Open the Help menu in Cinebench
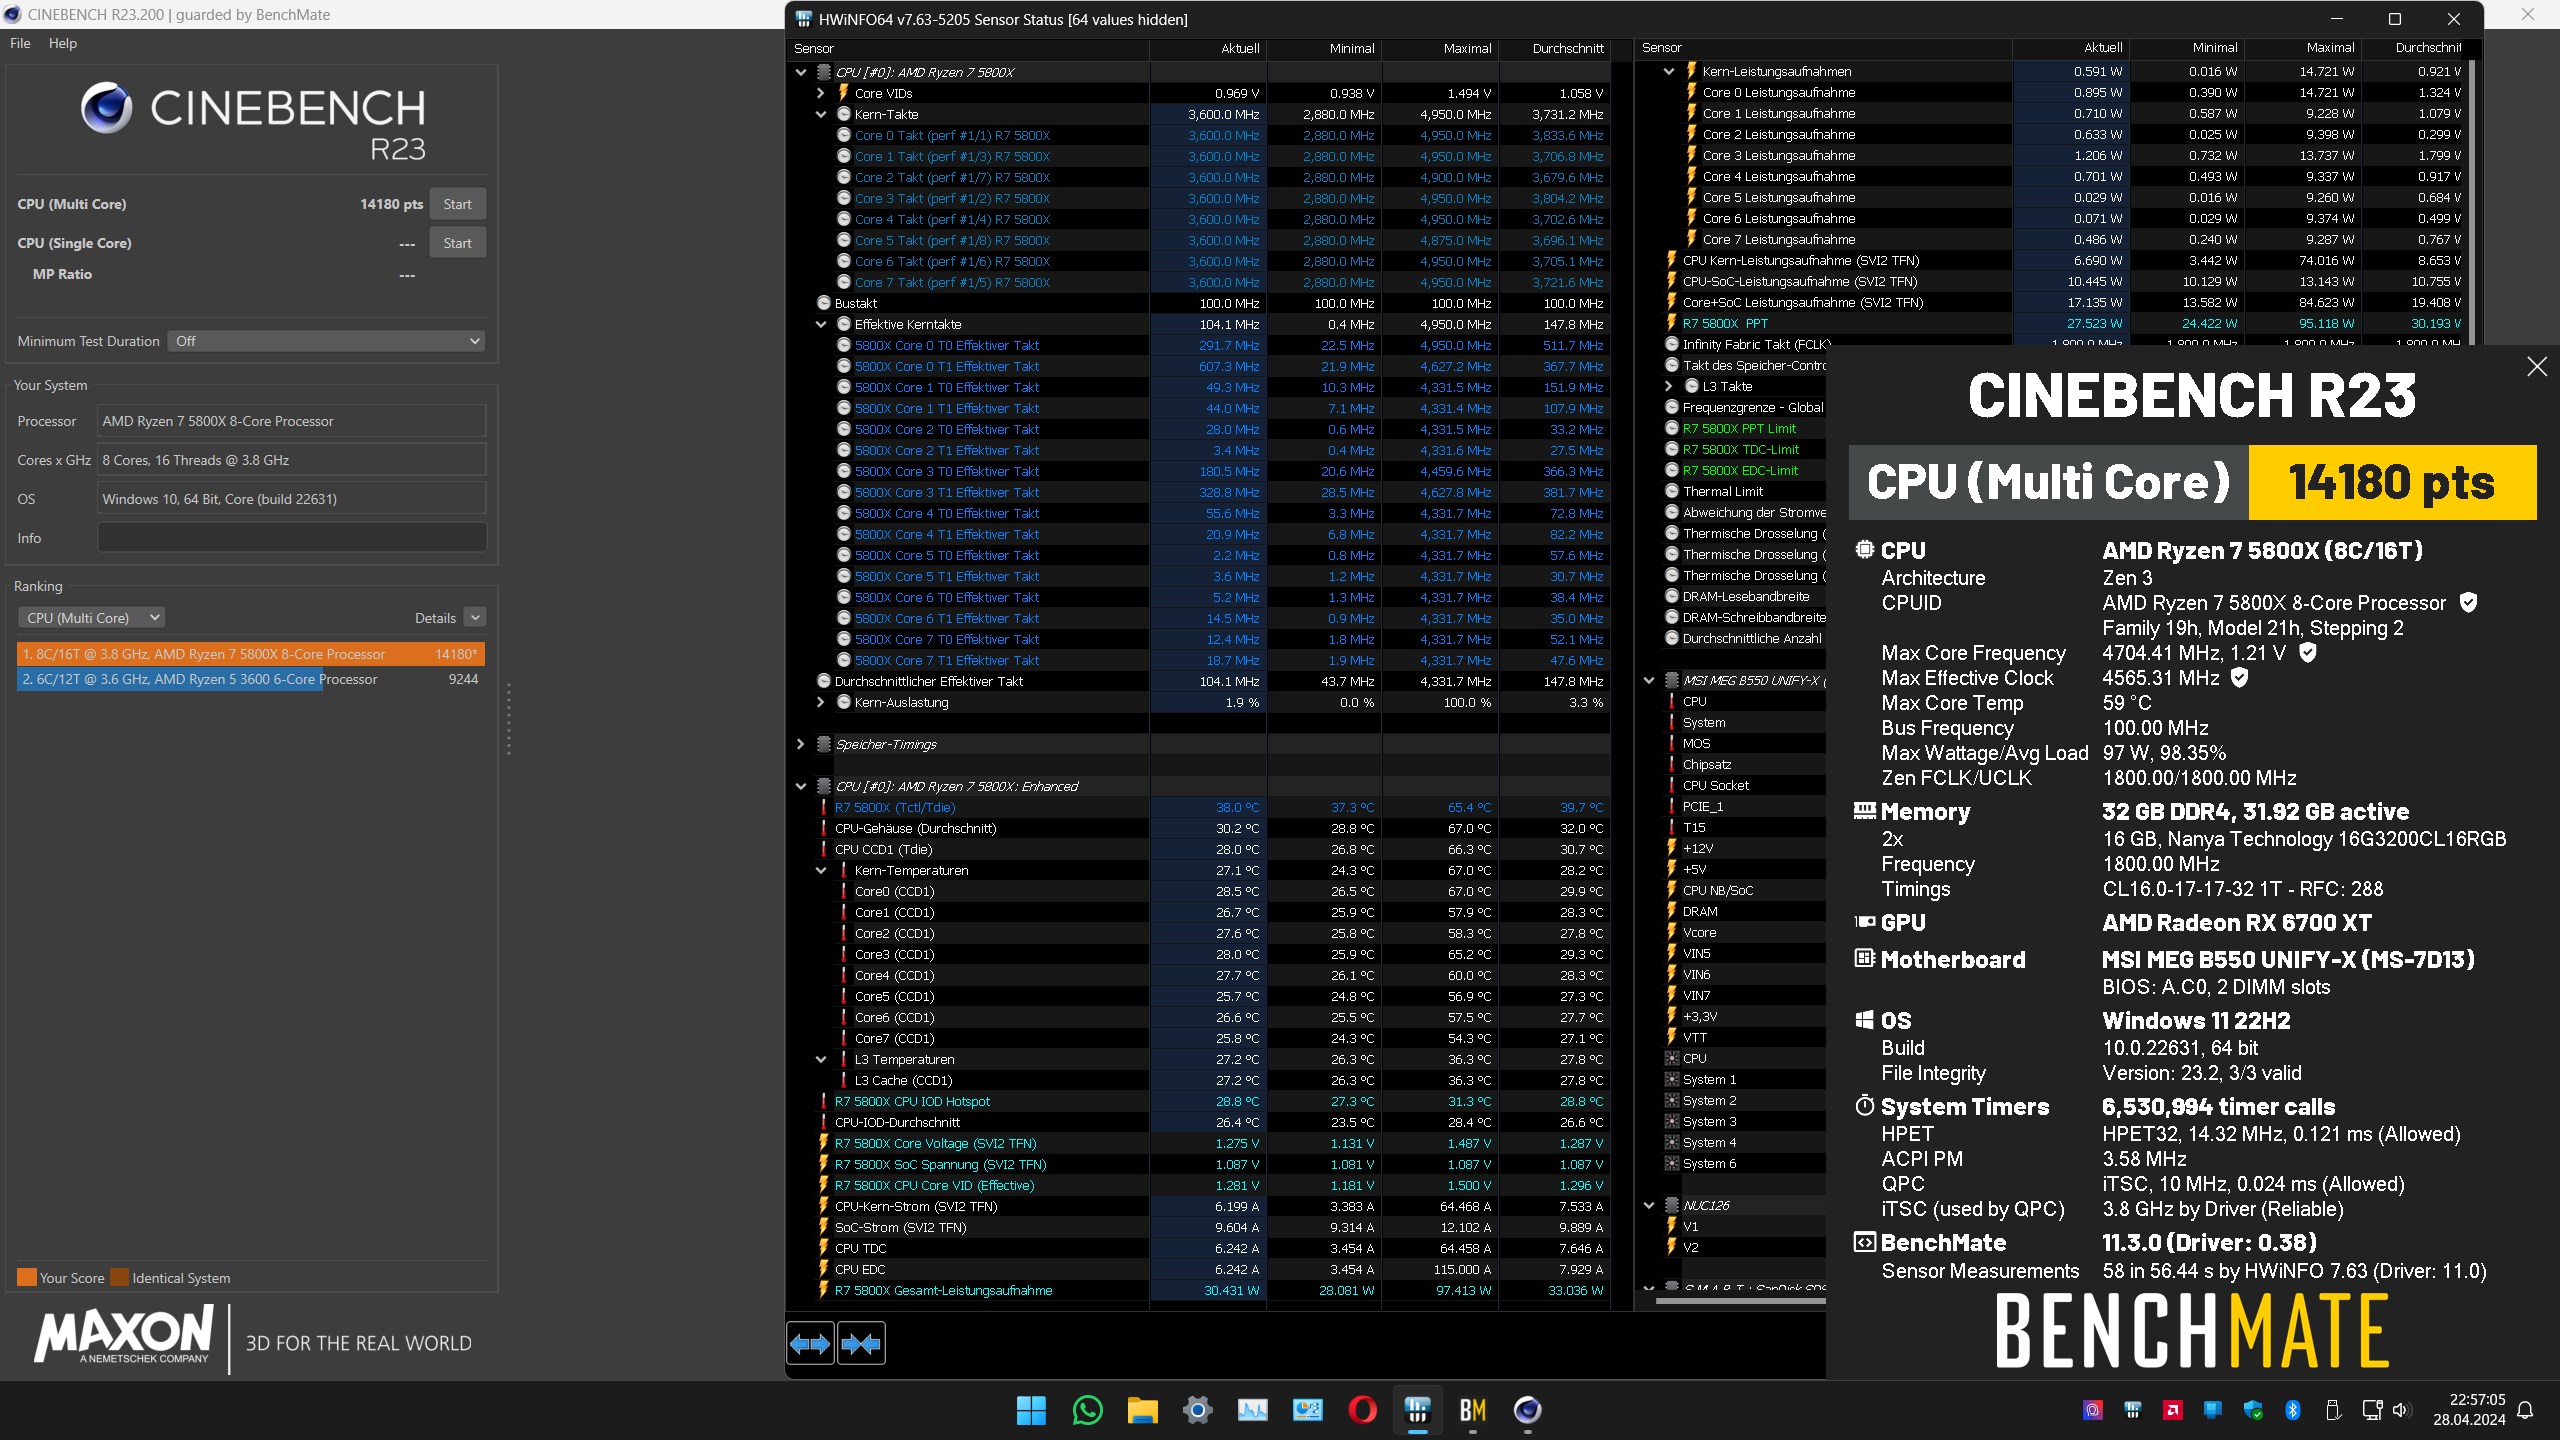 [62, 43]
